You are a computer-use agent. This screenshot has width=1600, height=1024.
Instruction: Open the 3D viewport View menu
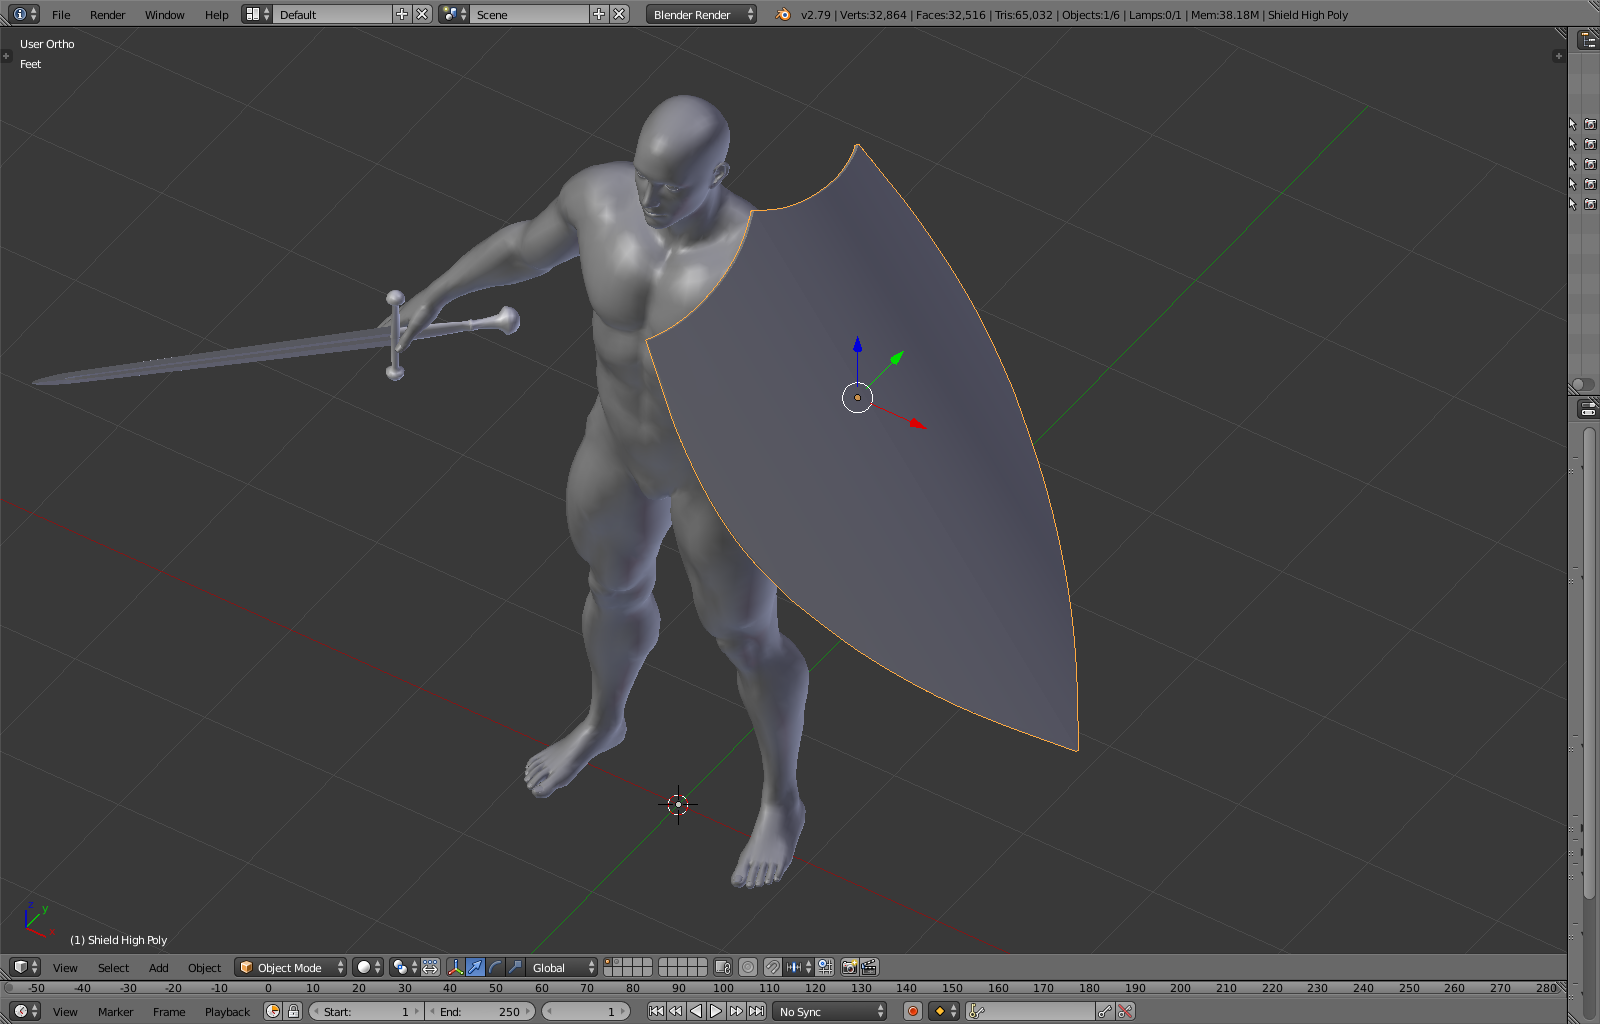[65, 968]
